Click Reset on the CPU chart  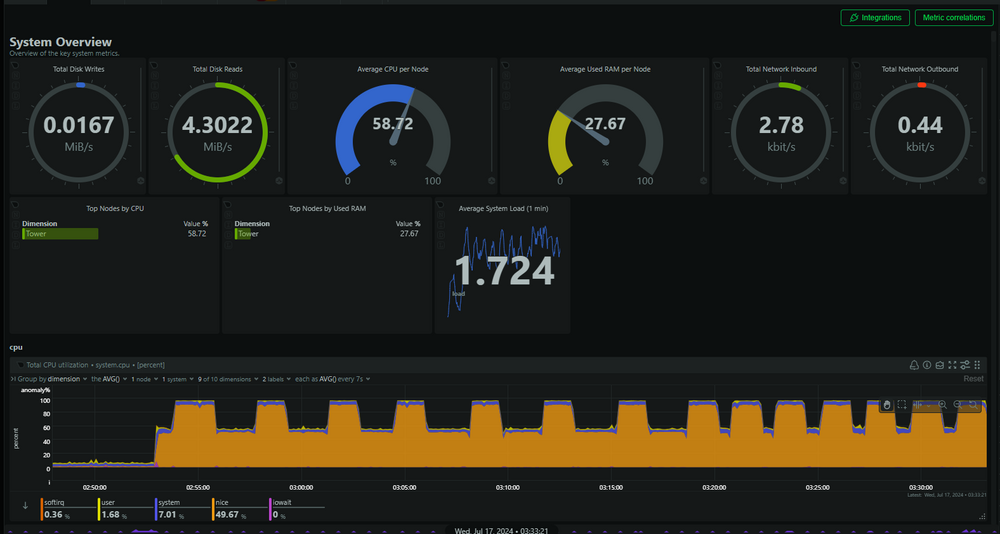[x=973, y=379]
